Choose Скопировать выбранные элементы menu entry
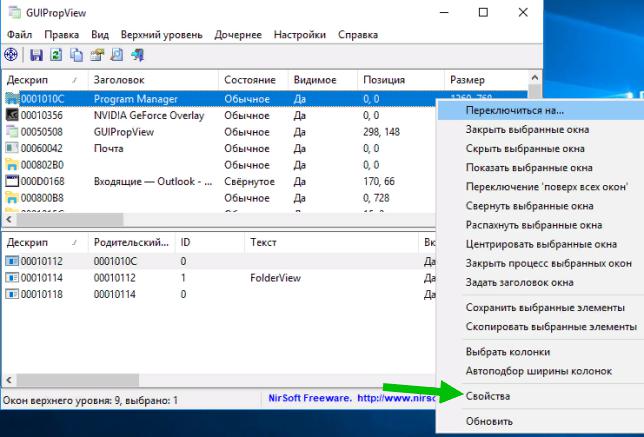 pyautogui.click(x=540, y=327)
